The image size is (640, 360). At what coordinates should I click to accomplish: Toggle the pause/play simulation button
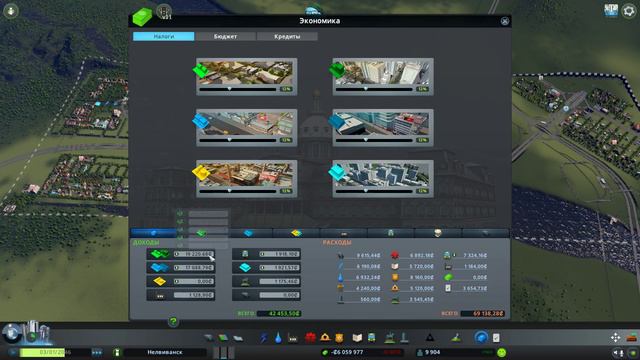pos(13,352)
